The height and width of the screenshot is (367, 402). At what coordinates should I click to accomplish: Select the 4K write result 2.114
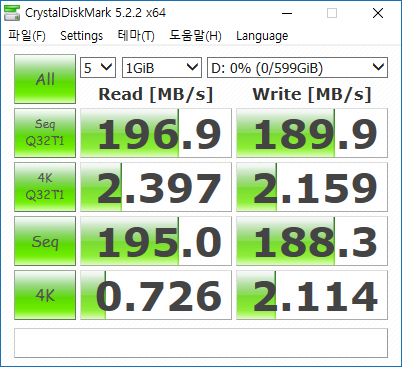312,295
